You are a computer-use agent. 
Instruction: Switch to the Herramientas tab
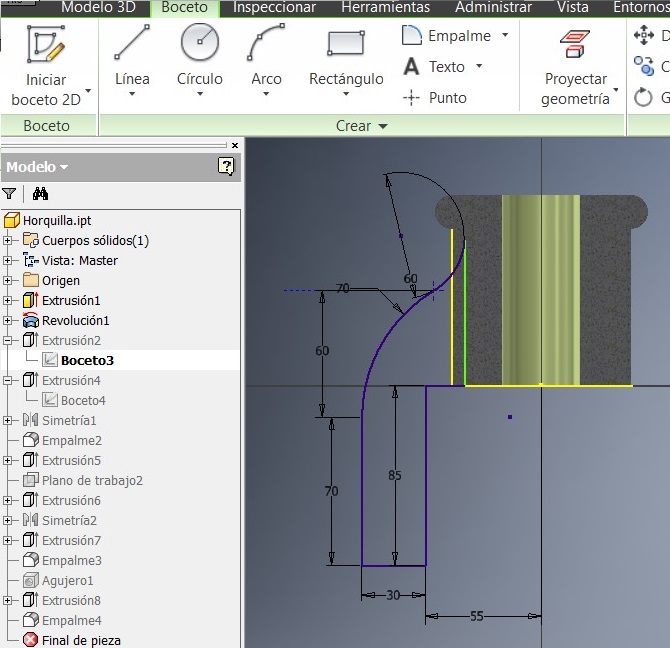coord(386,7)
